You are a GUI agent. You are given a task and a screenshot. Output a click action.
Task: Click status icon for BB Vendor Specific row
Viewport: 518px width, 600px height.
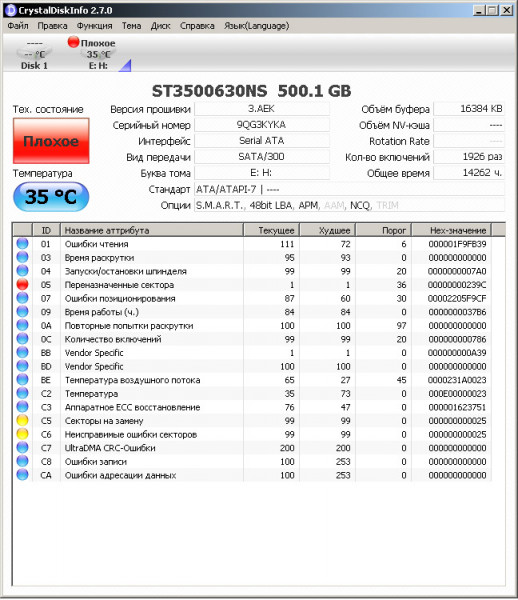[23, 352]
